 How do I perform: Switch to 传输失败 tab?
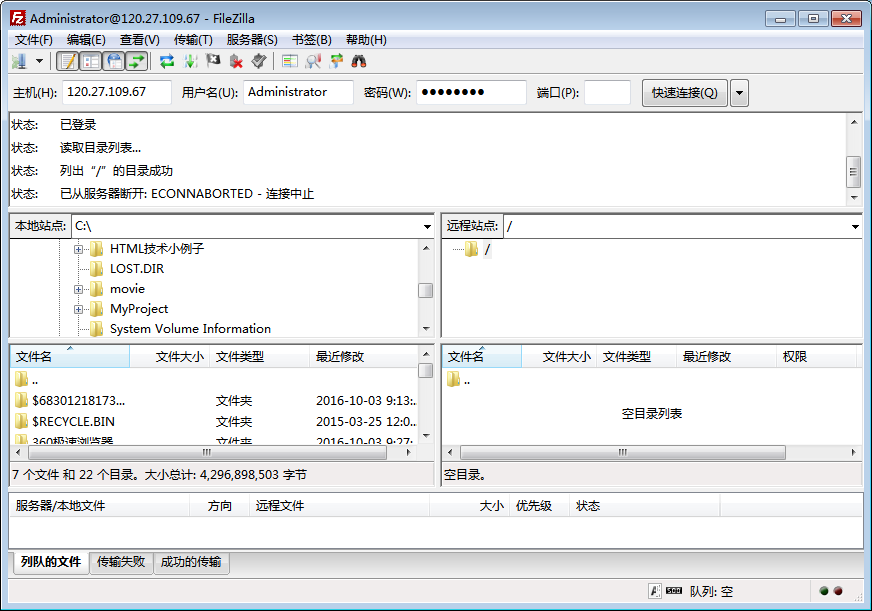(x=121, y=562)
